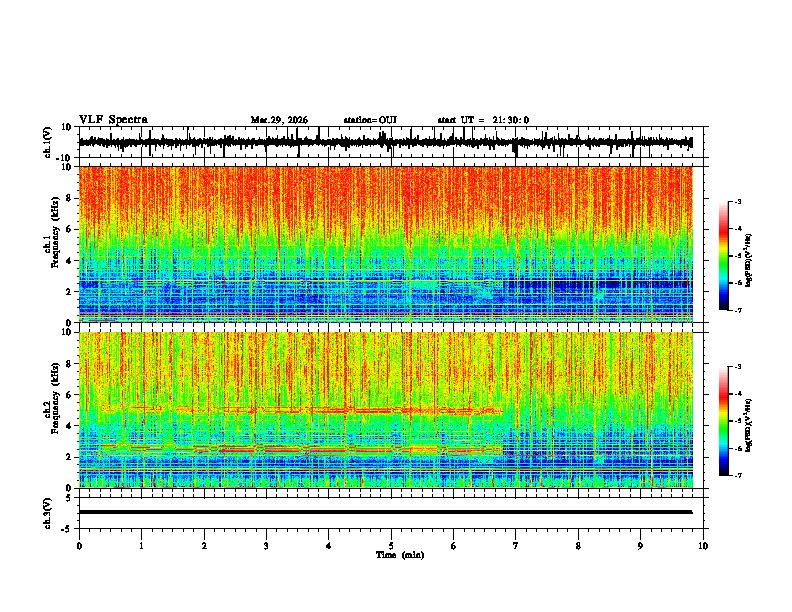Click time axis tick label "9"

click(x=640, y=546)
